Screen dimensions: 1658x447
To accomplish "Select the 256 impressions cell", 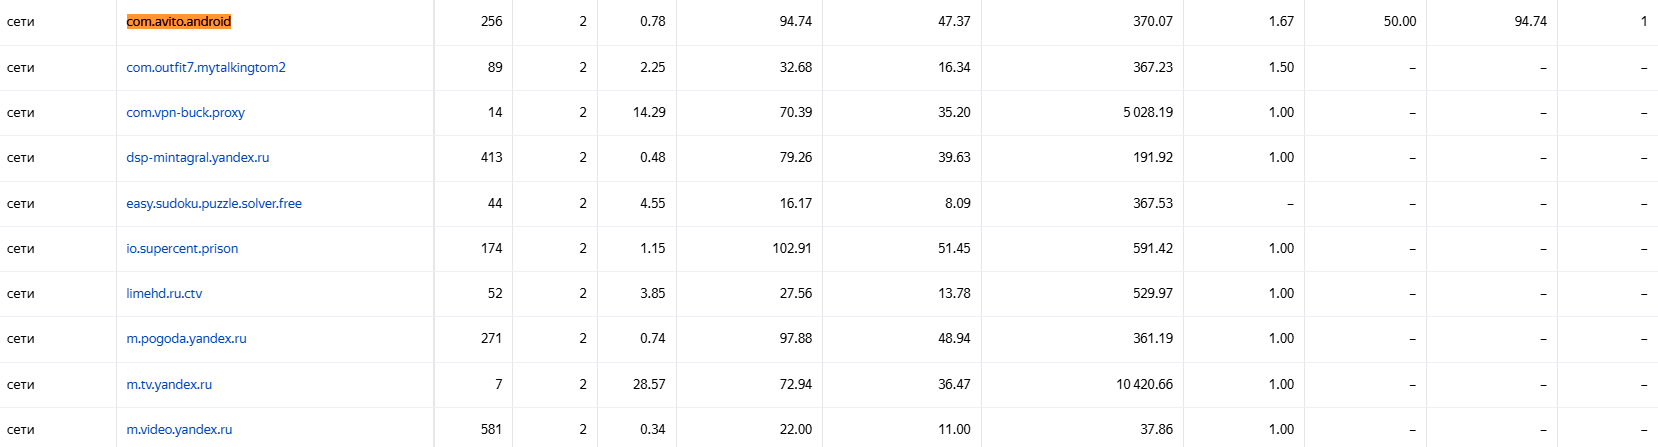I will [x=491, y=21].
